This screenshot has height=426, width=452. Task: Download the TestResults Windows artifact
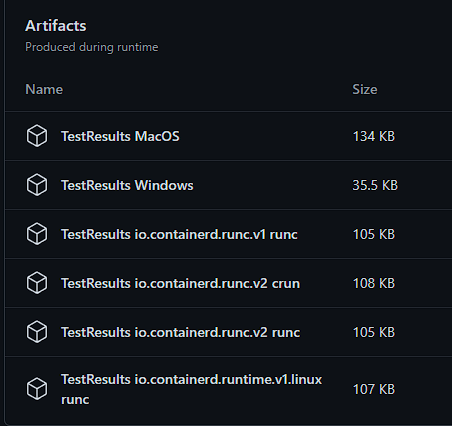(127, 185)
